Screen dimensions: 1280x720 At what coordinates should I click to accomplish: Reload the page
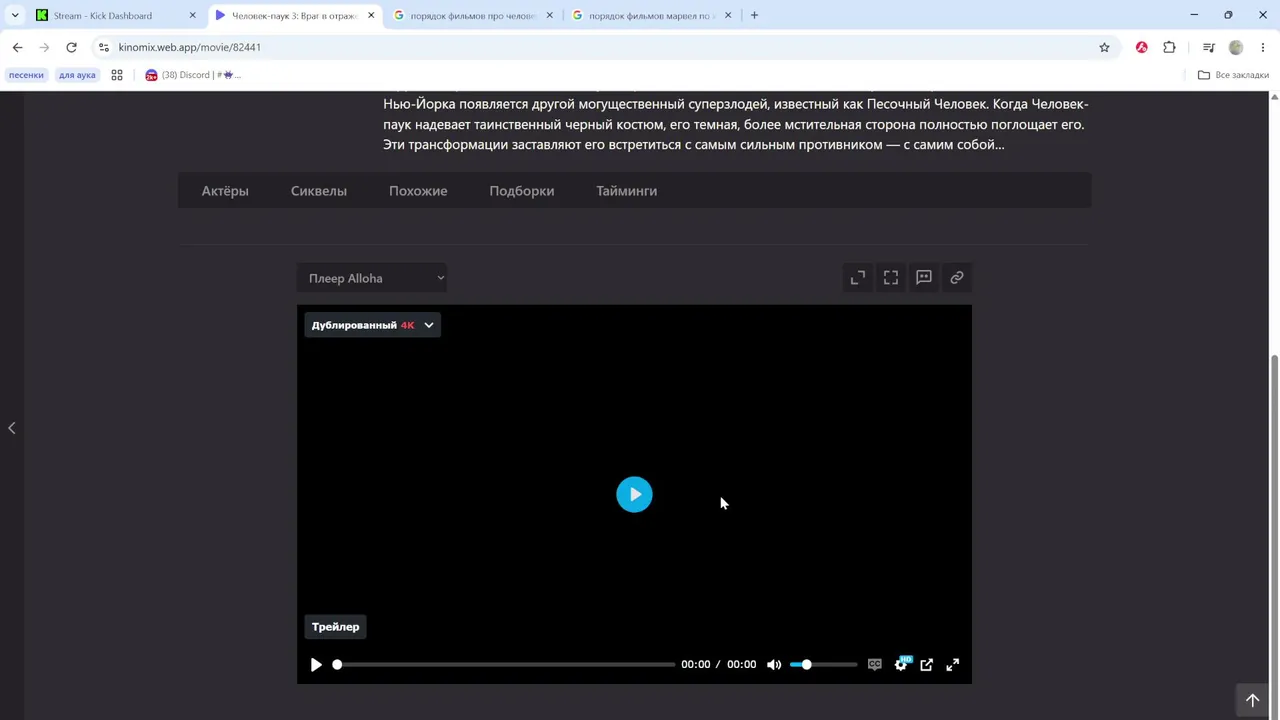[x=71, y=47]
